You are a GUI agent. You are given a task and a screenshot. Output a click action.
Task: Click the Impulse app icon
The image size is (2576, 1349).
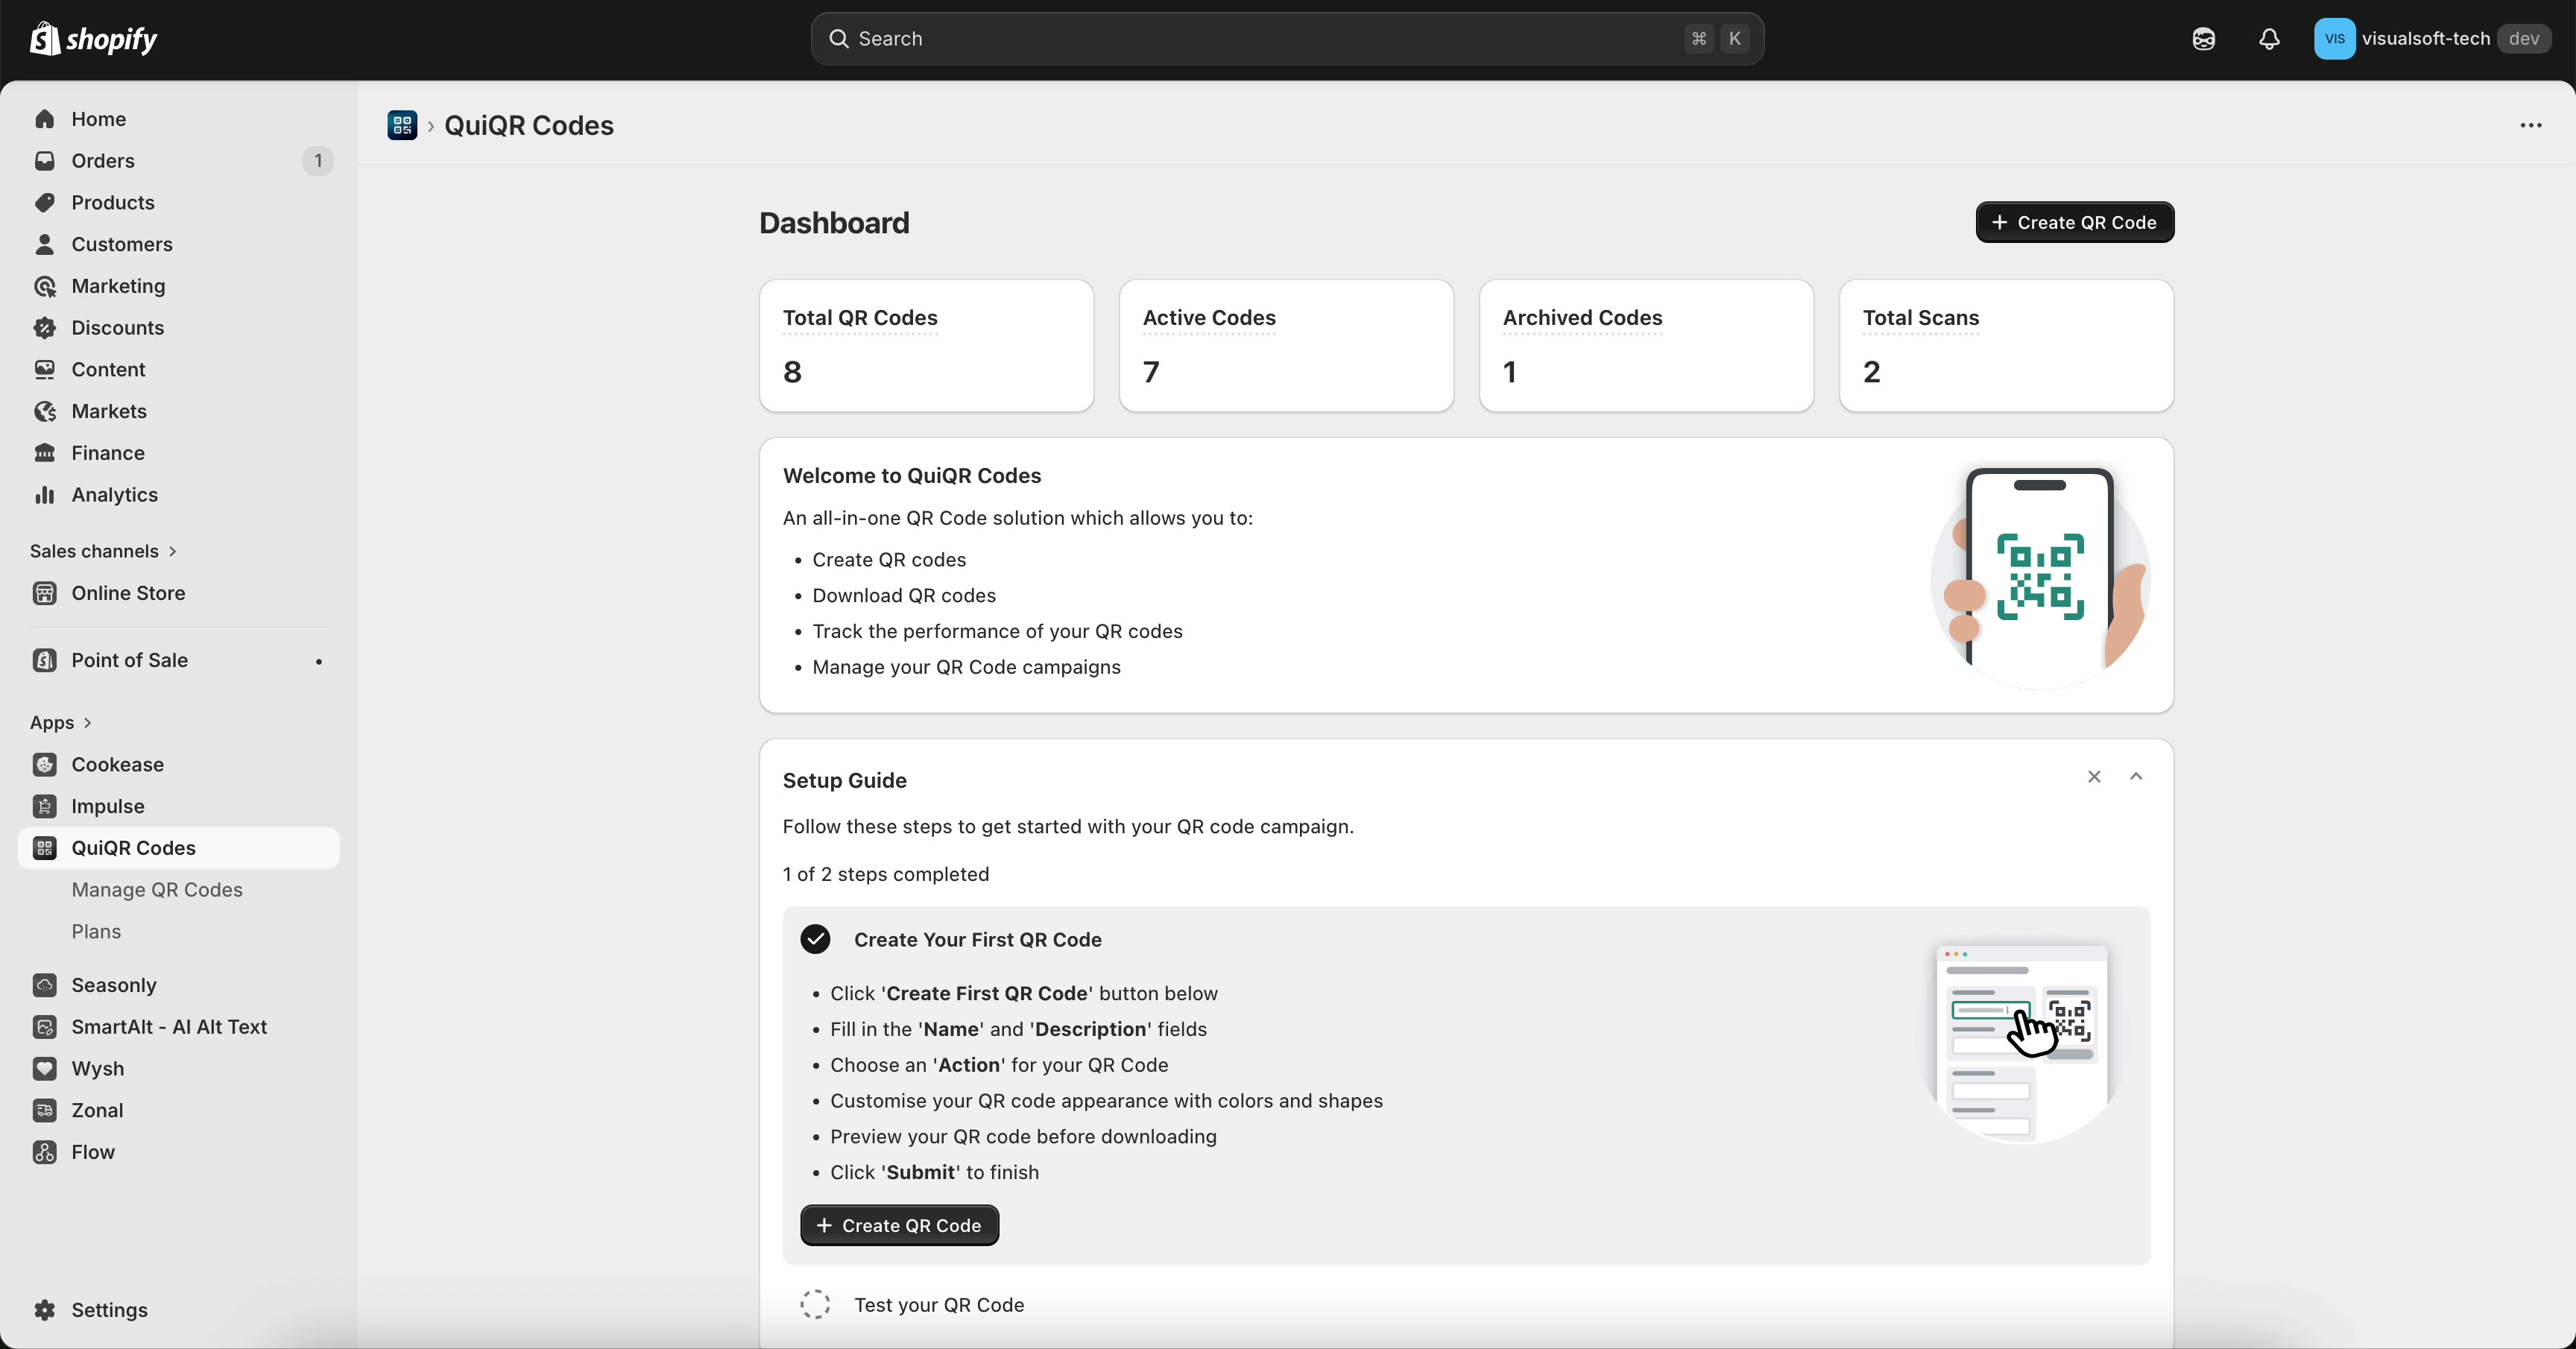click(x=45, y=806)
